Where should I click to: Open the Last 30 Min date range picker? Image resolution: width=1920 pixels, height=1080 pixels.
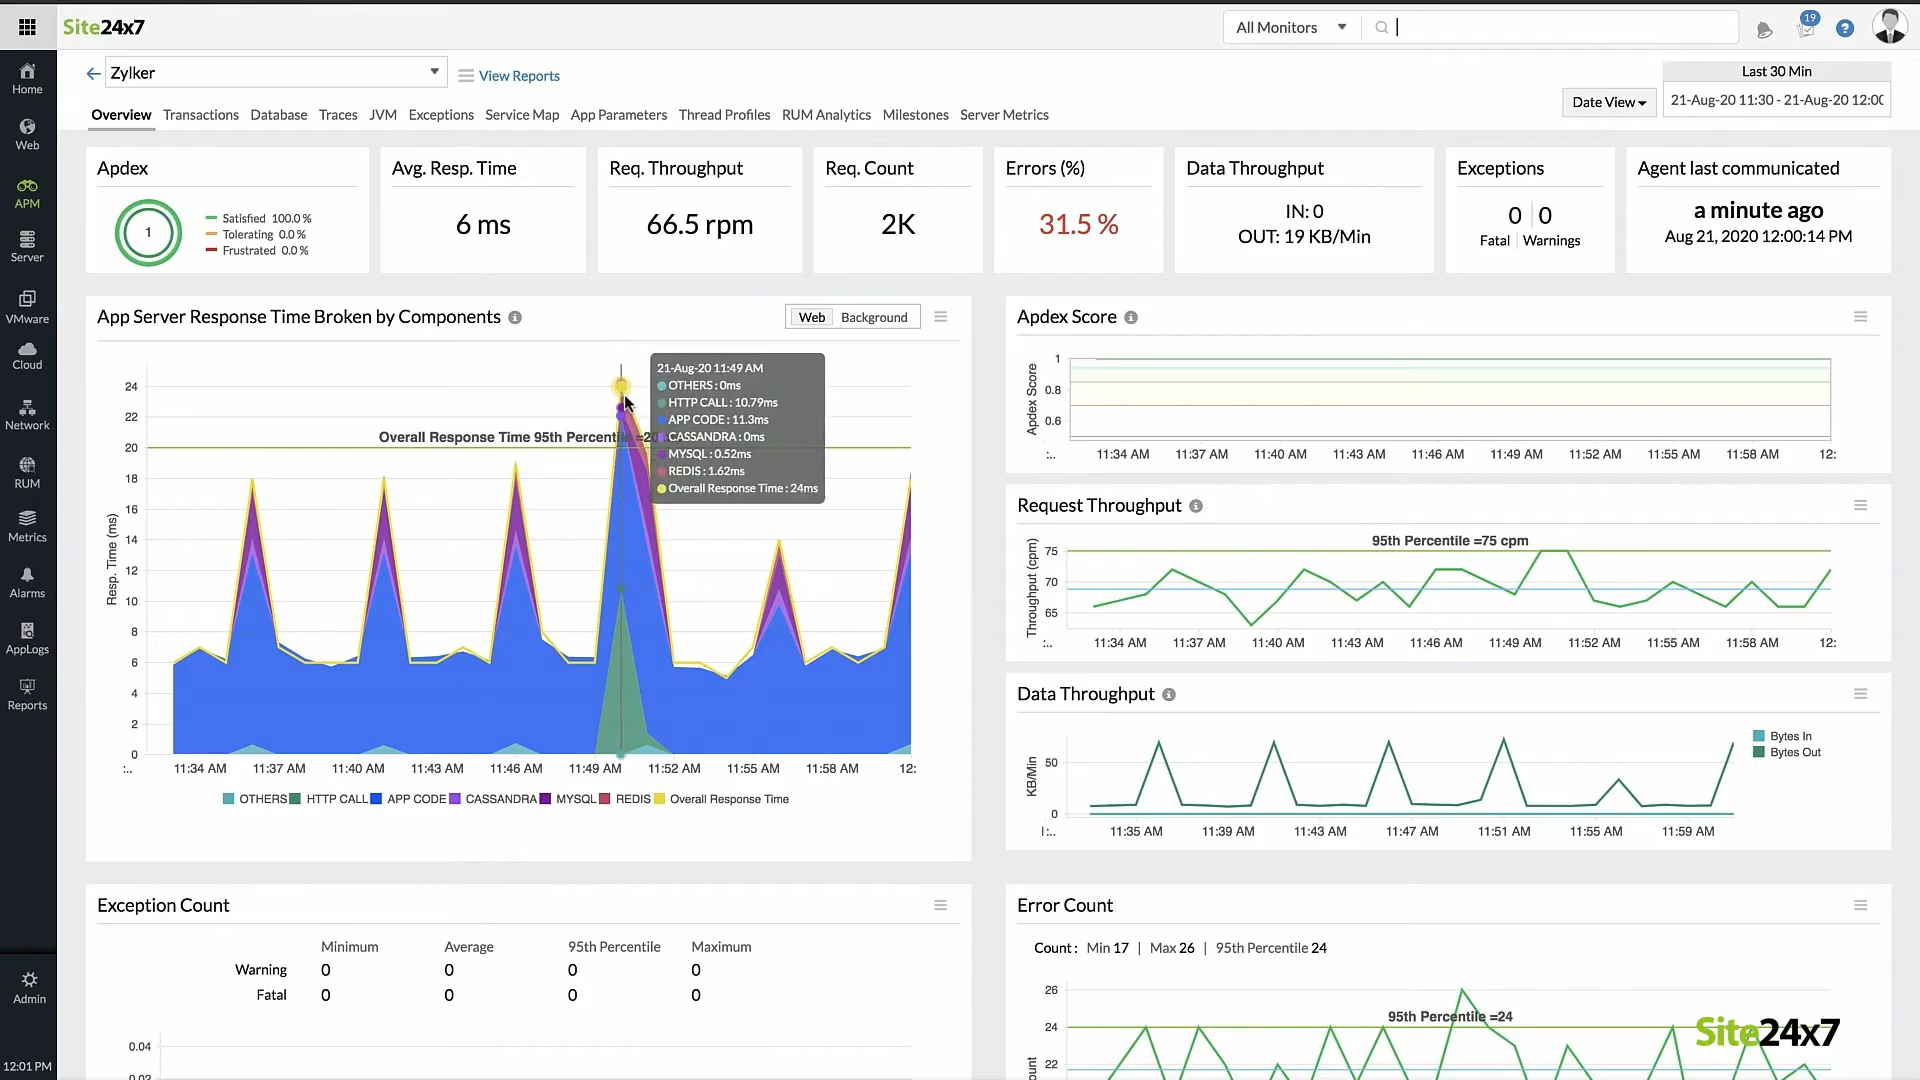point(1776,100)
